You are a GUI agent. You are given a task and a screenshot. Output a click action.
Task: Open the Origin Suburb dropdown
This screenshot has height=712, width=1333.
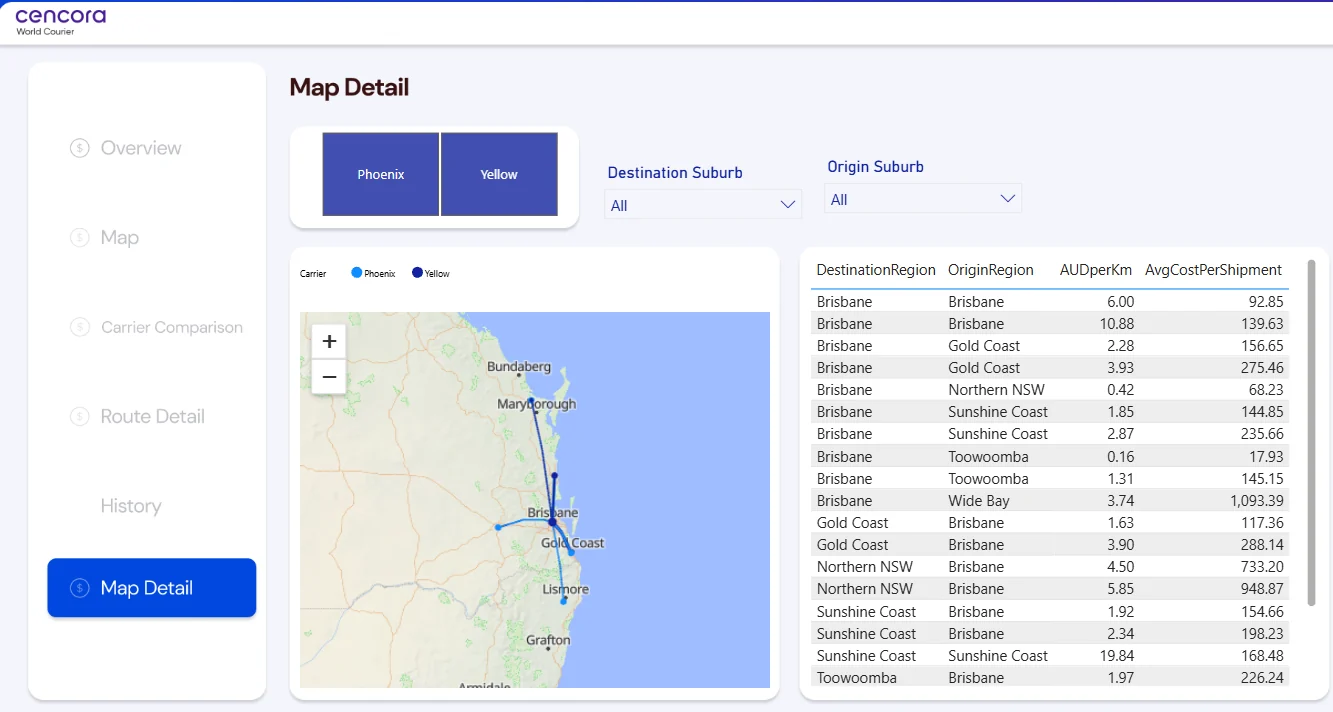coord(923,199)
